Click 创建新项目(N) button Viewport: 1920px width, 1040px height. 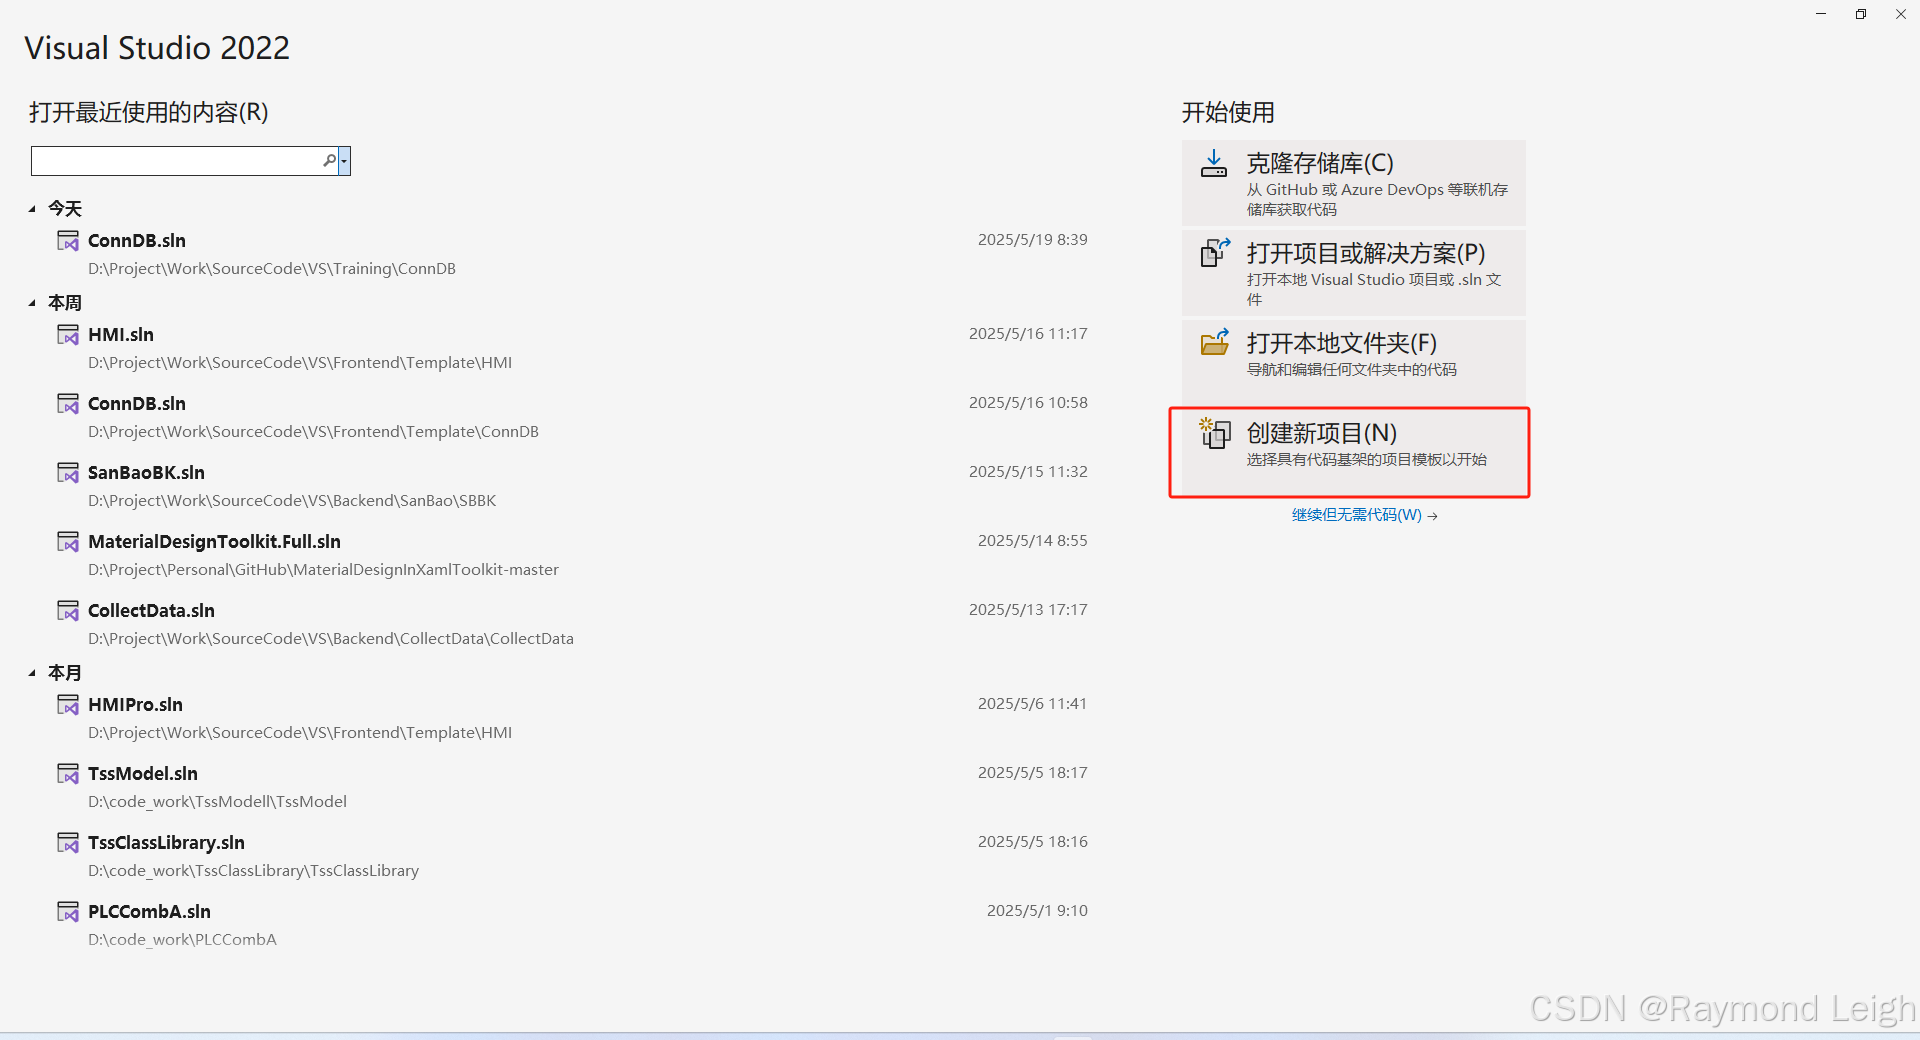point(1354,451)
